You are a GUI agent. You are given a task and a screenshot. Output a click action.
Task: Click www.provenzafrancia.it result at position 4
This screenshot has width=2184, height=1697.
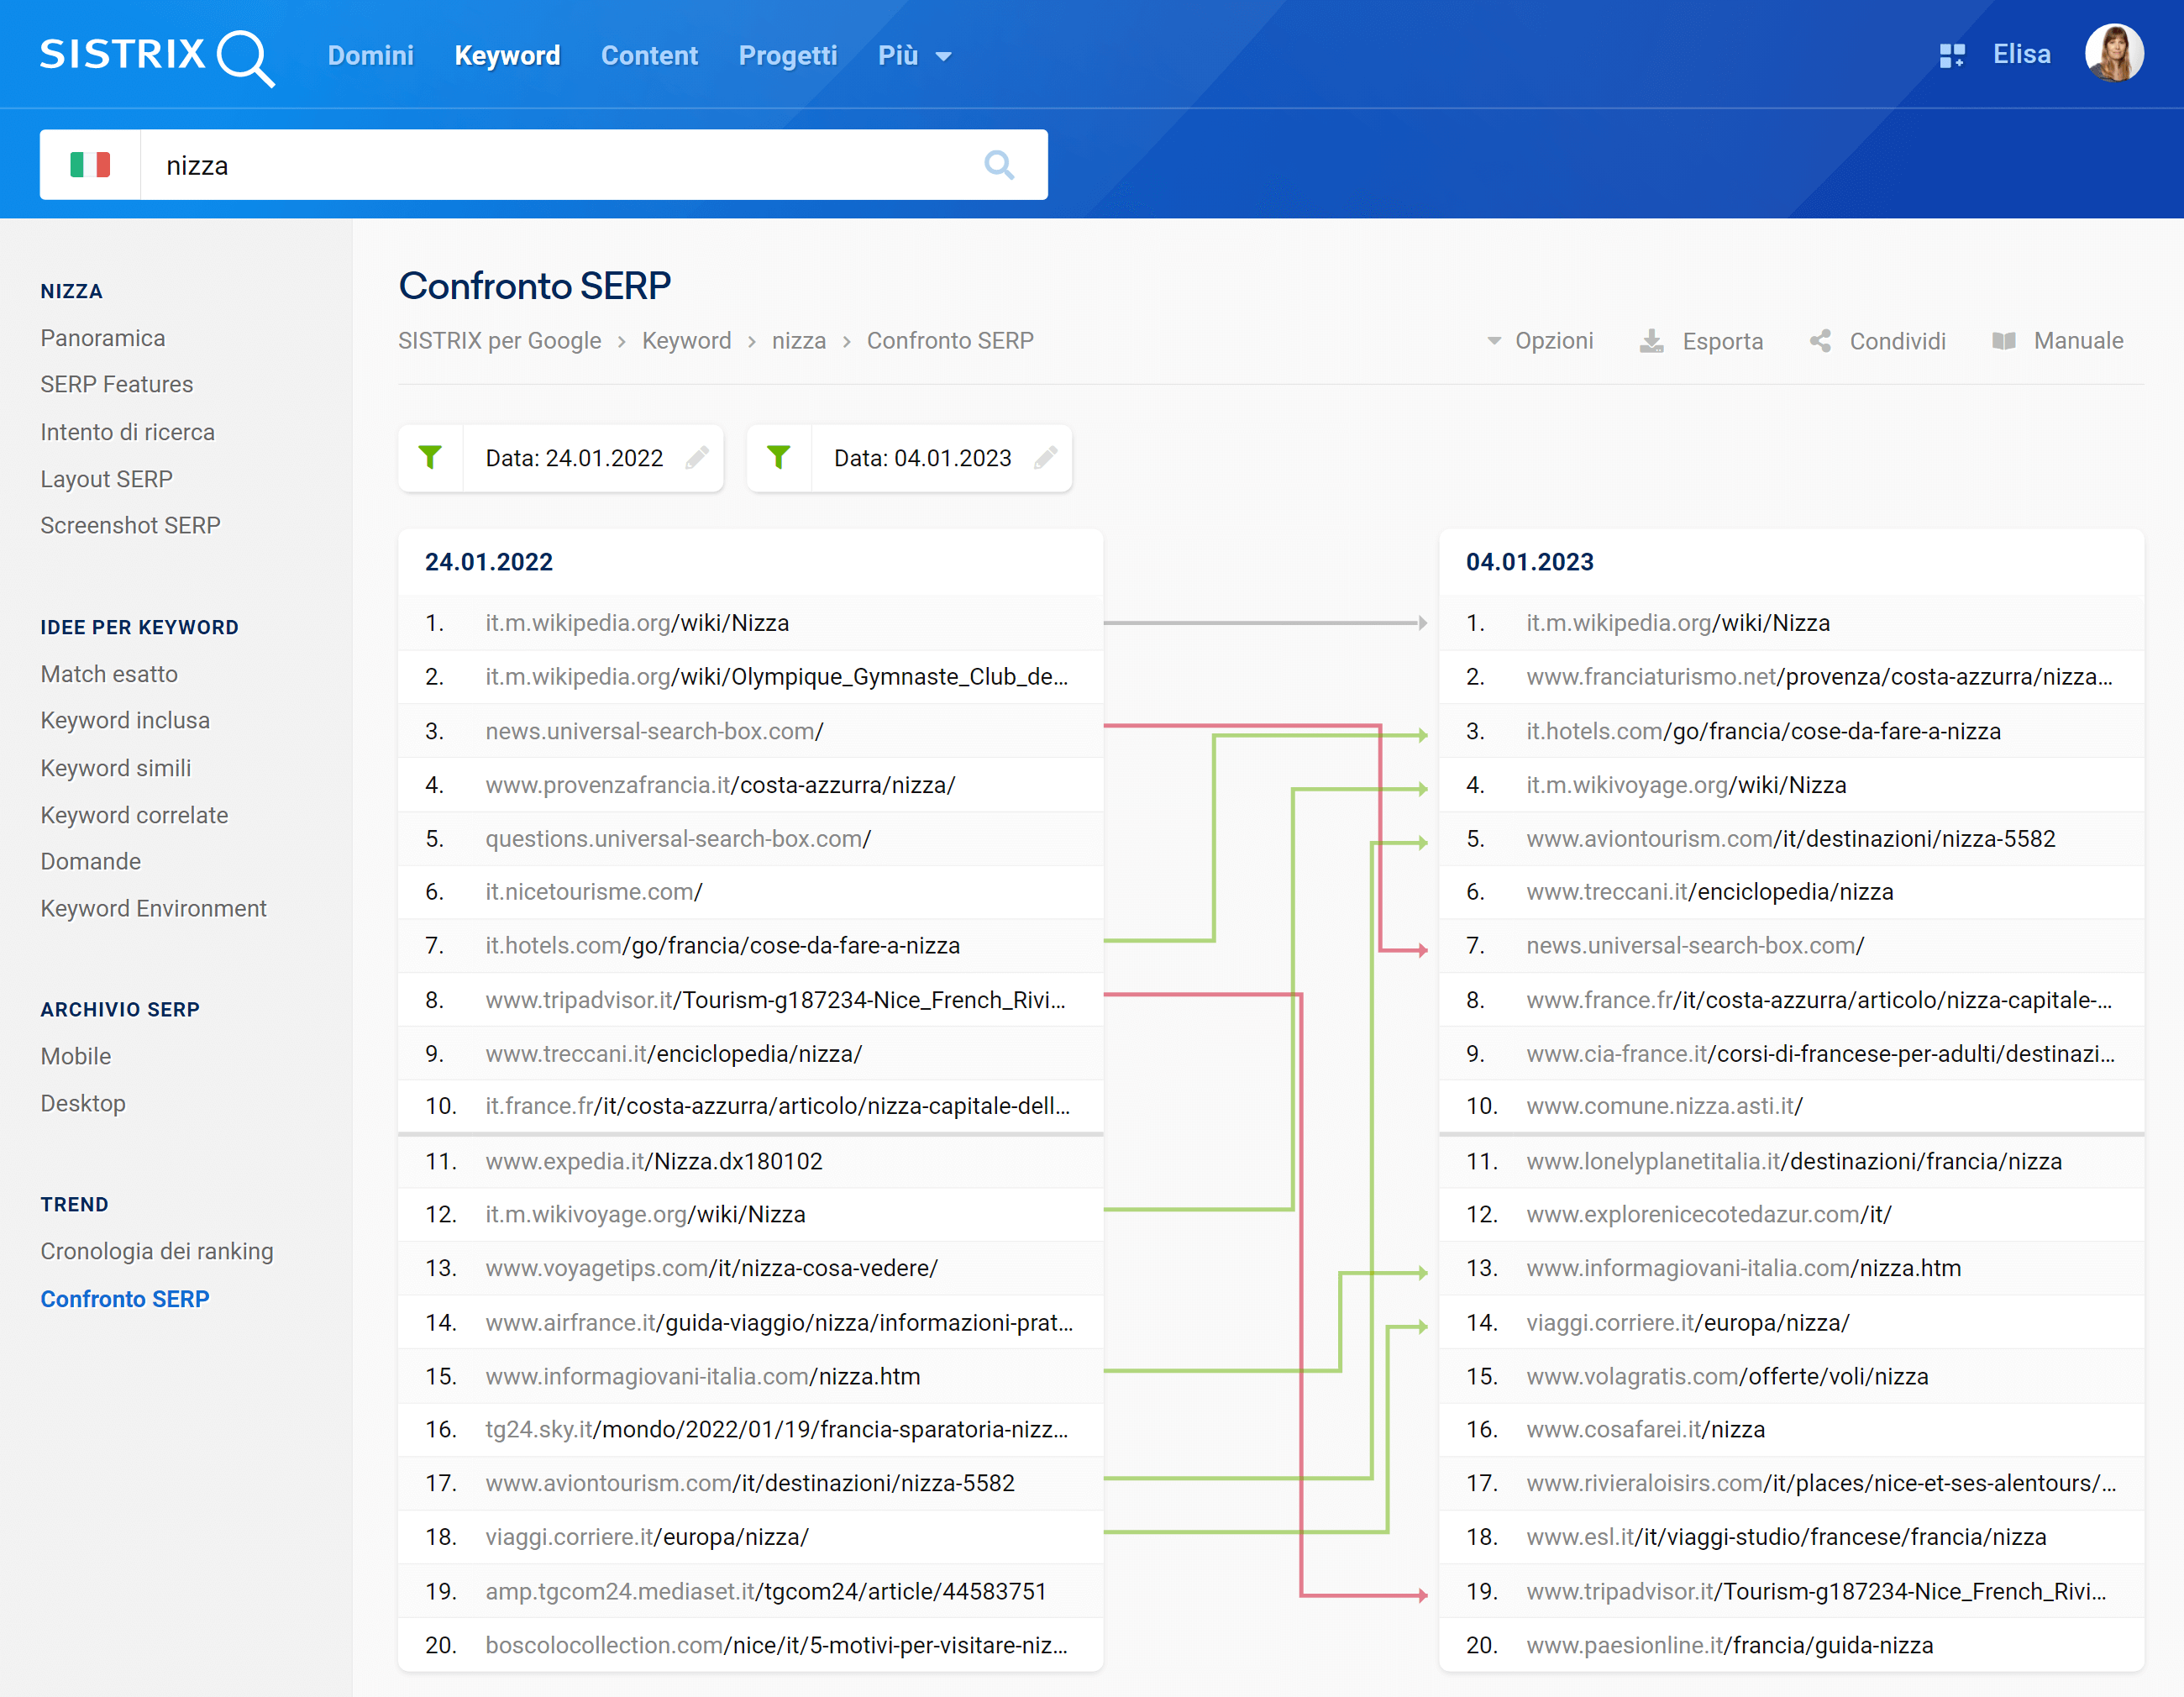[720, 785]
